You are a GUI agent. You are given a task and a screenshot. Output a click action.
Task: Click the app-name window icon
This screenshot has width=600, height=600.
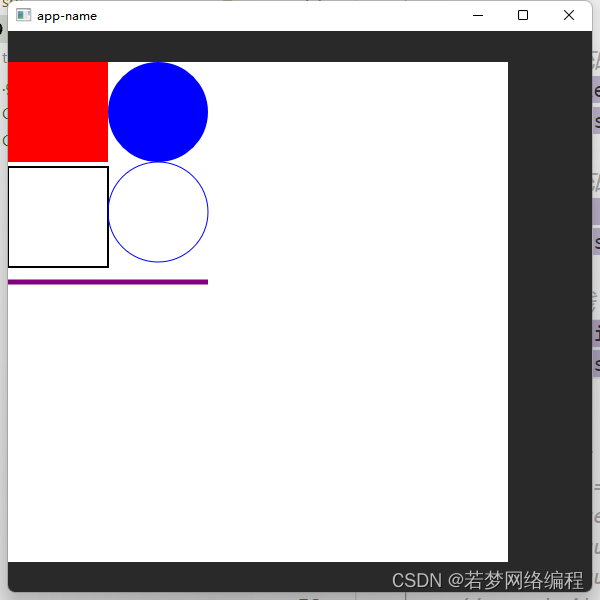click(23, 15)
